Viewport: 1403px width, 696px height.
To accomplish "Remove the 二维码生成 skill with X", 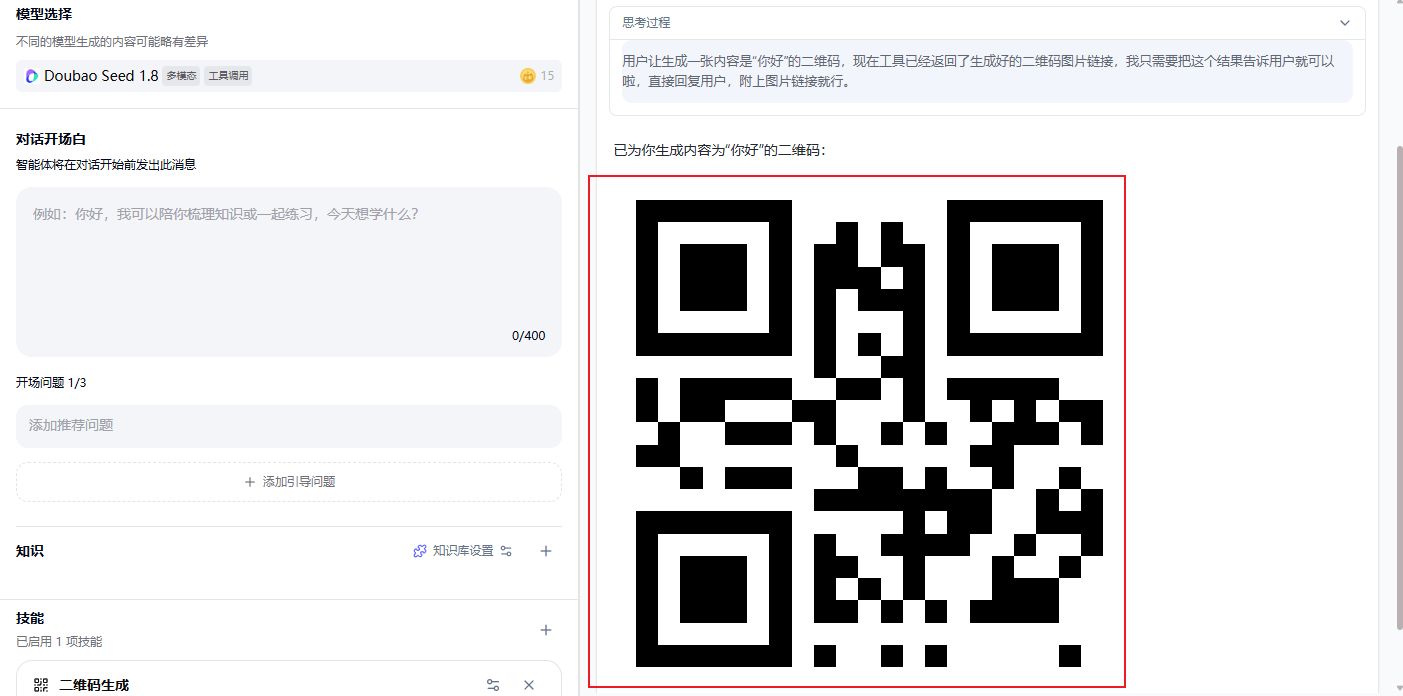I will tap(529, 685).
